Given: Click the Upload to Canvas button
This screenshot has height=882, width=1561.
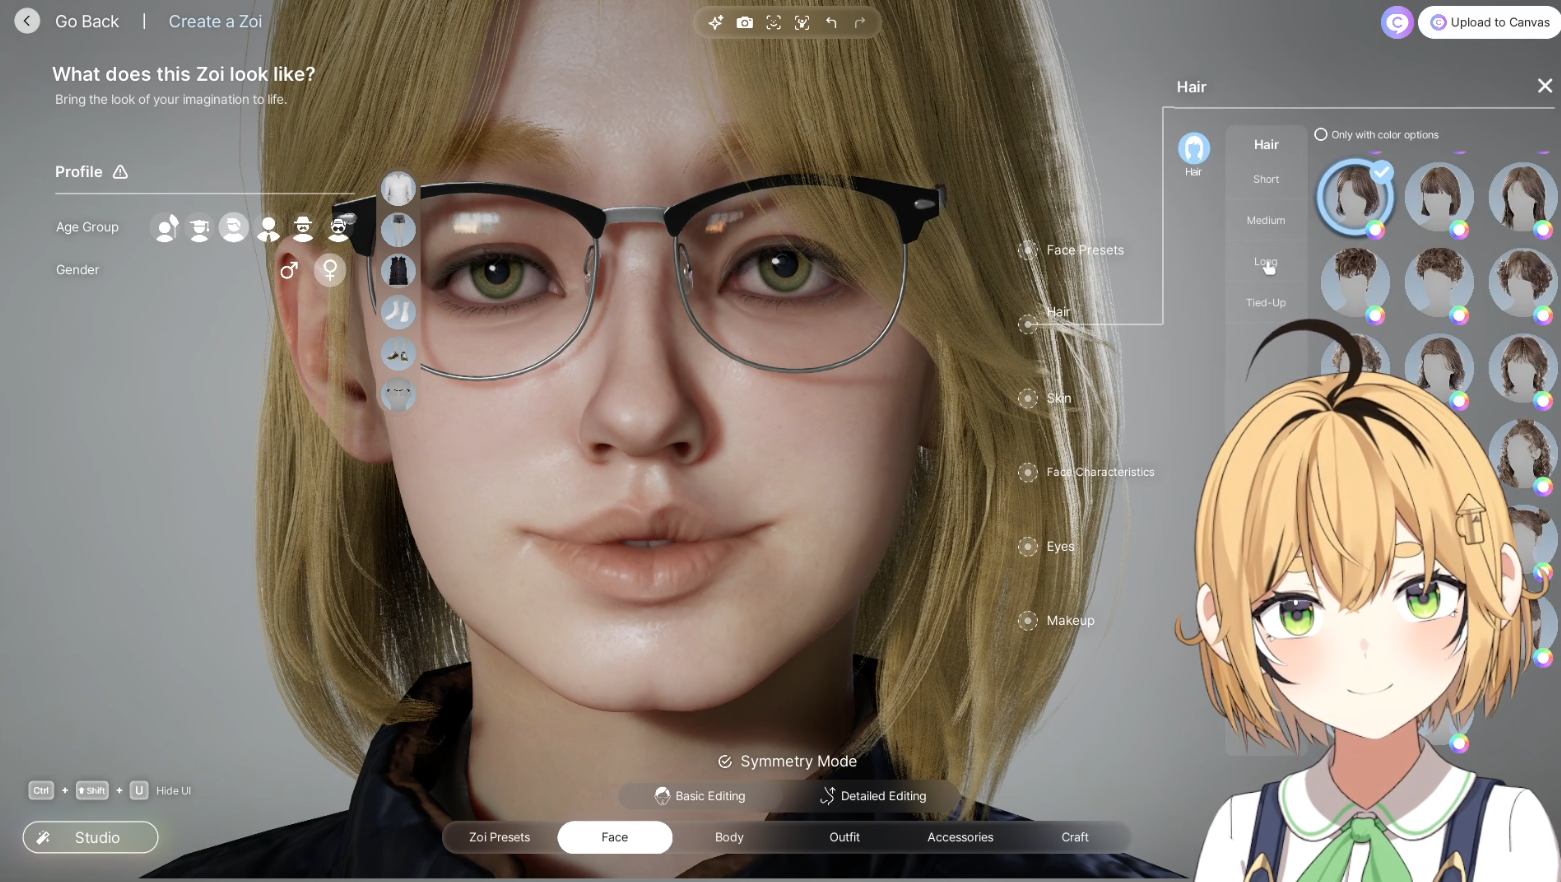Looking at the screenshot, I should click(x=1489, y=22).
